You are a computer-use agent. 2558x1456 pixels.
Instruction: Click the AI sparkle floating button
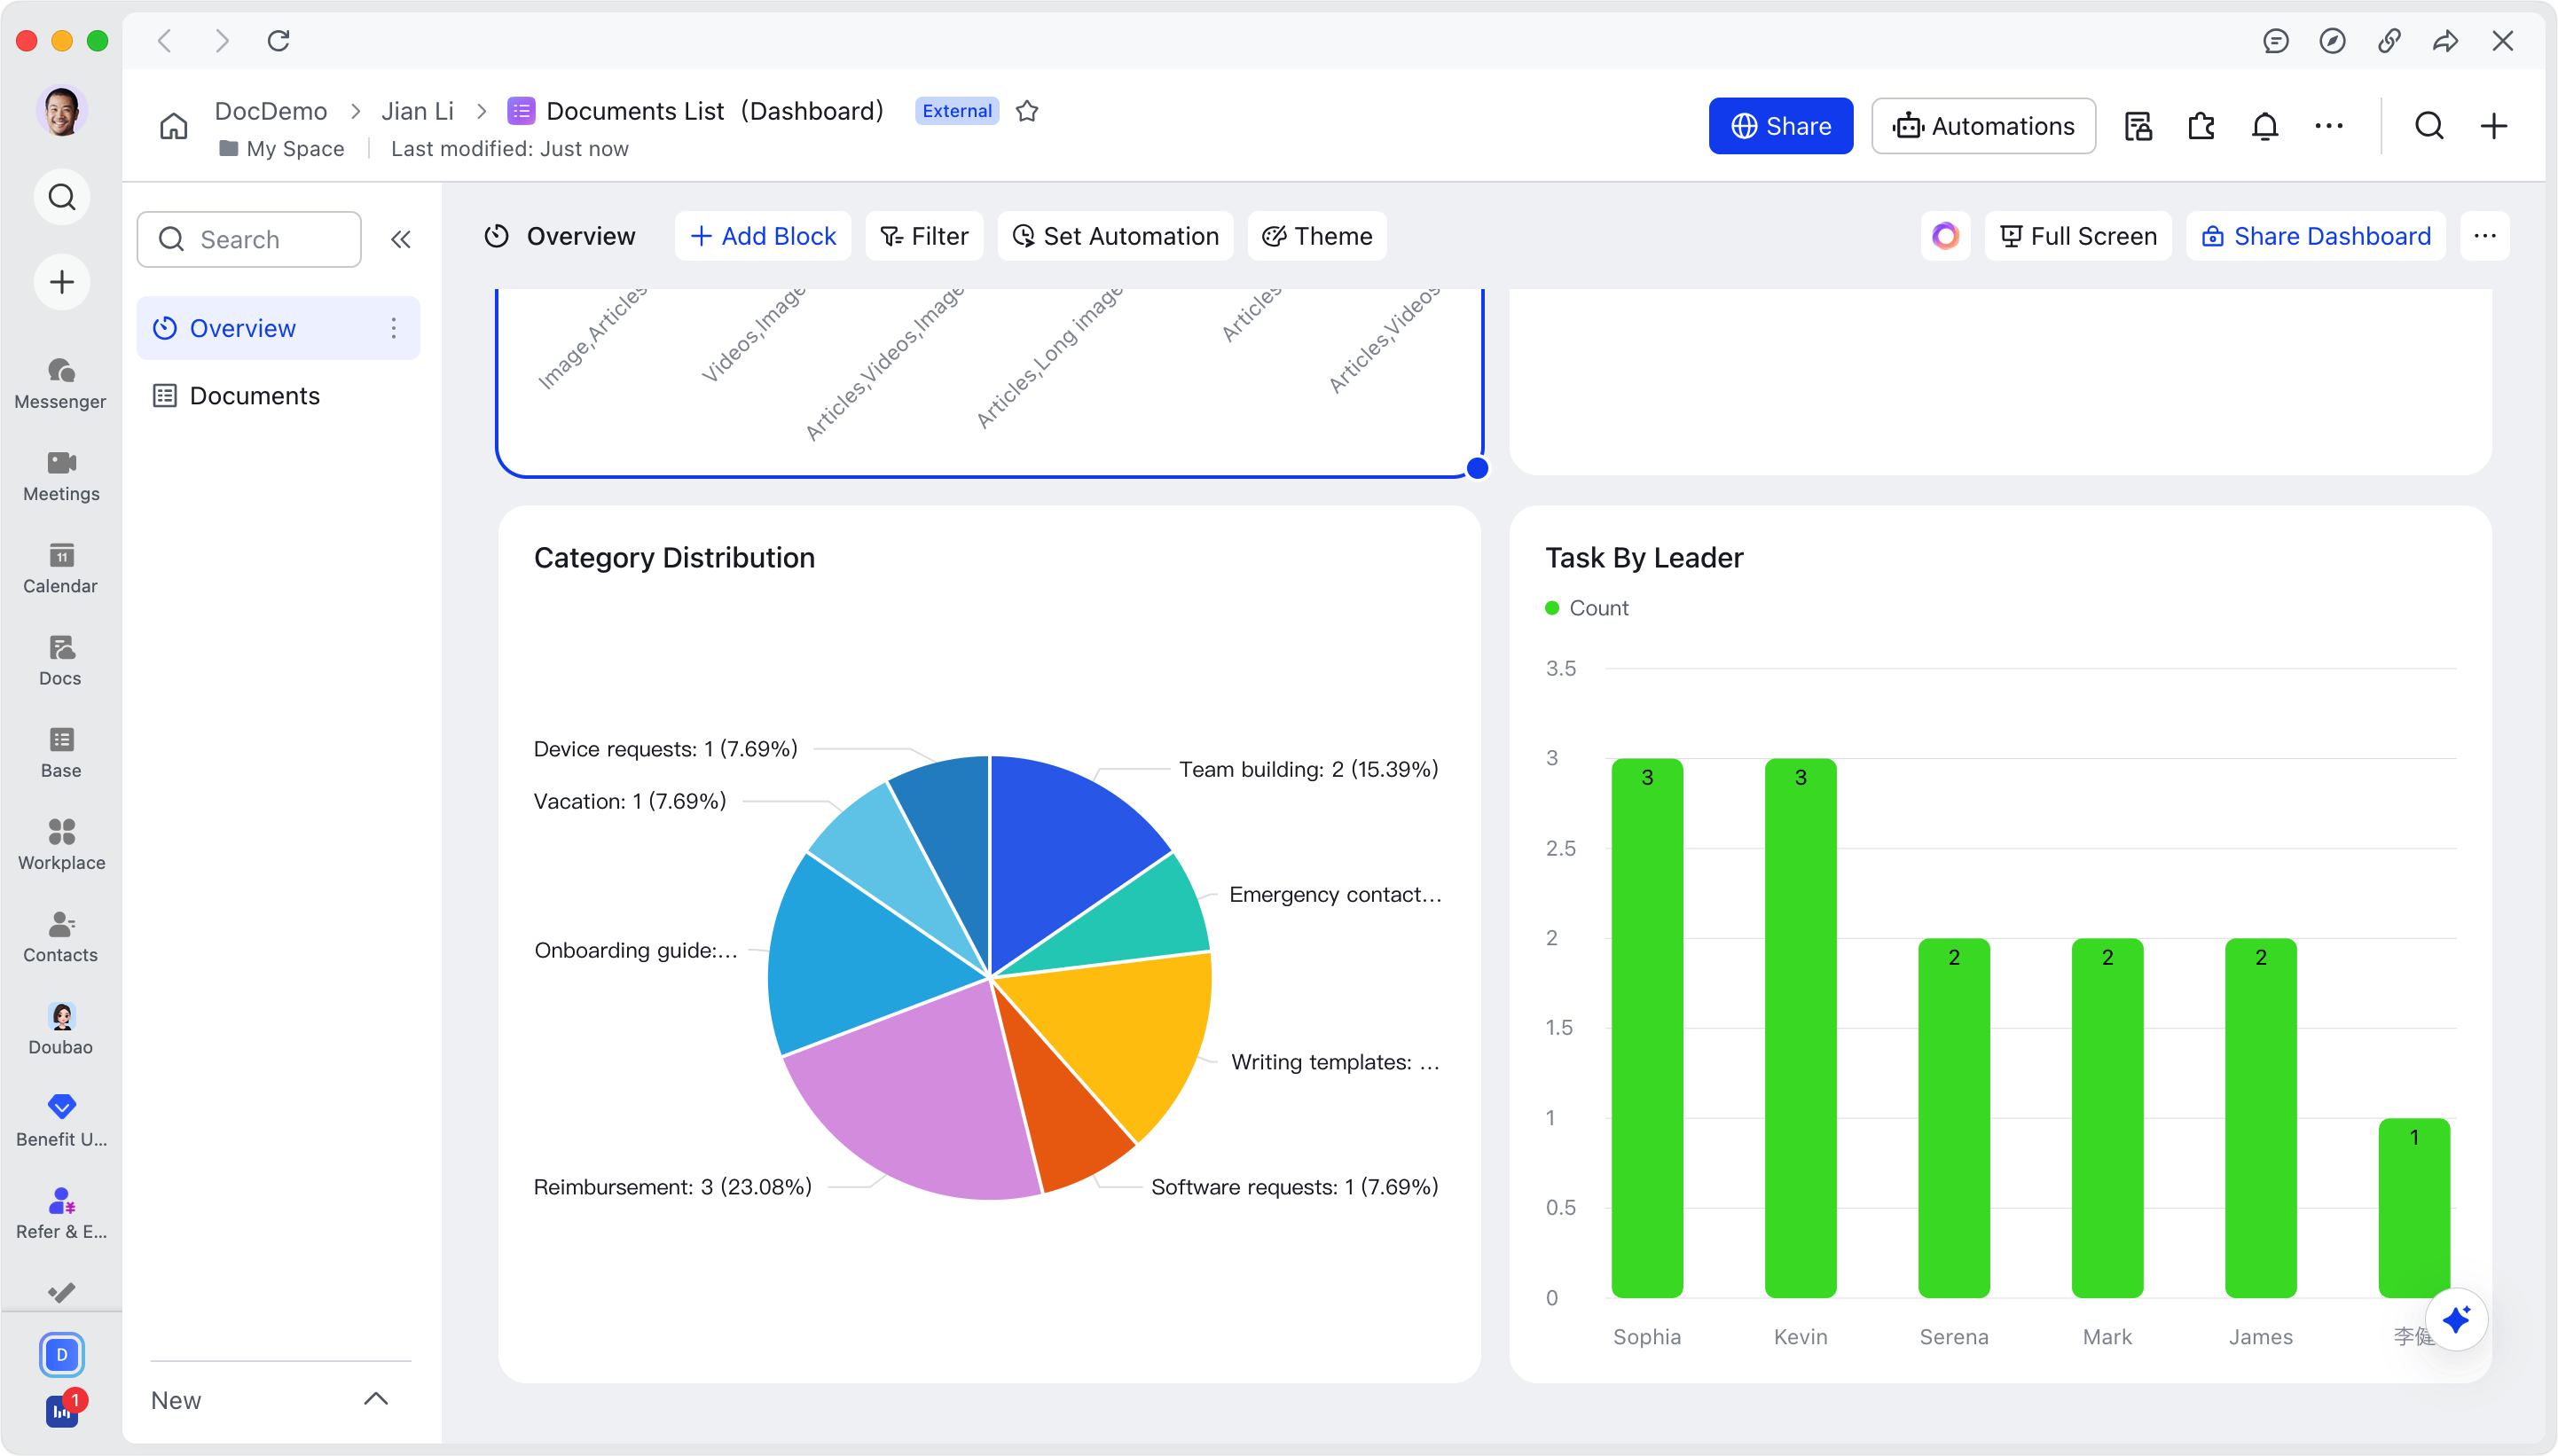tap(2456, 1319)
